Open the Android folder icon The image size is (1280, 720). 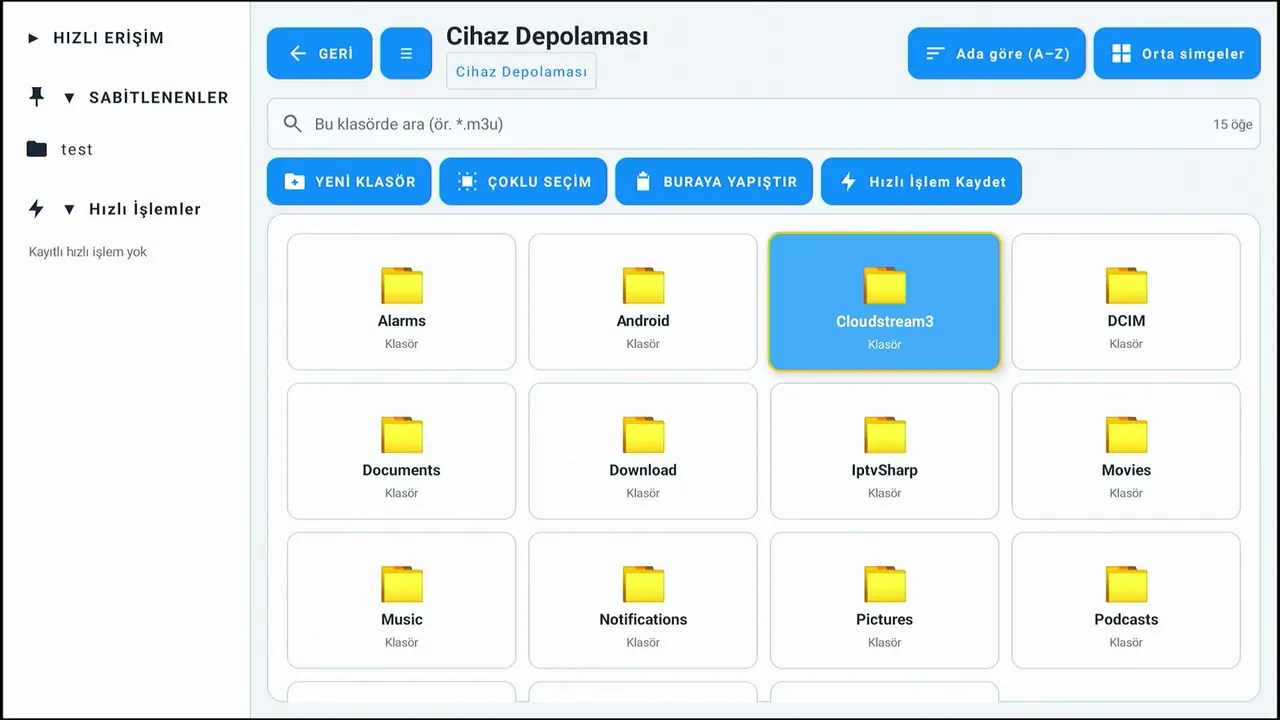point(643,286)
